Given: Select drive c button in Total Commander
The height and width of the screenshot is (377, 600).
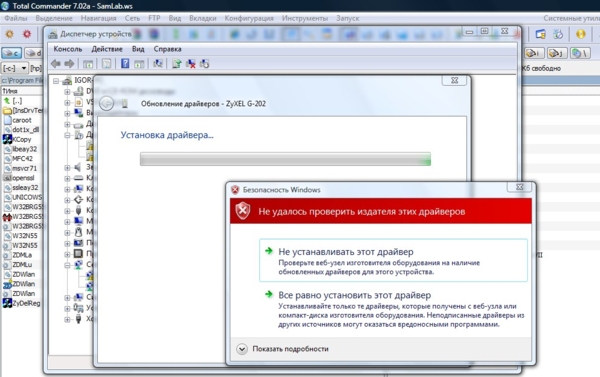Looking at the screenshot, I should pyautogui.click(x=11, y=53).
